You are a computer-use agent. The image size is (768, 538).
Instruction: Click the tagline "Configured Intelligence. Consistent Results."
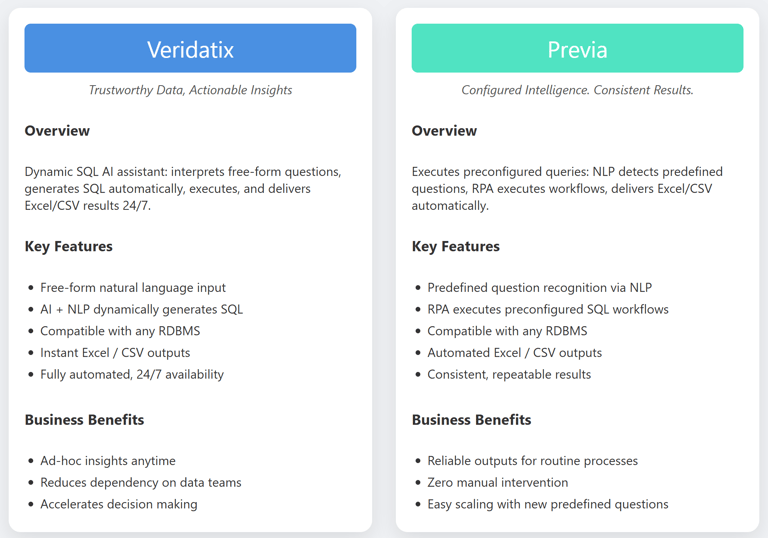[x=577, y=90]
